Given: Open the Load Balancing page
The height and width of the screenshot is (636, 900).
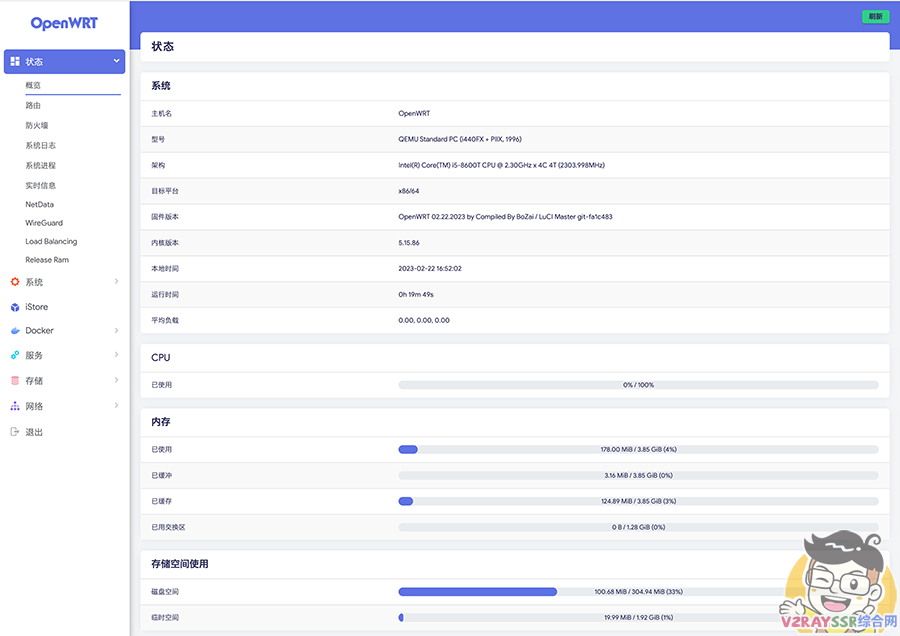Looking at the screenshot, I should pyautogui.click(x=53, y=240).
